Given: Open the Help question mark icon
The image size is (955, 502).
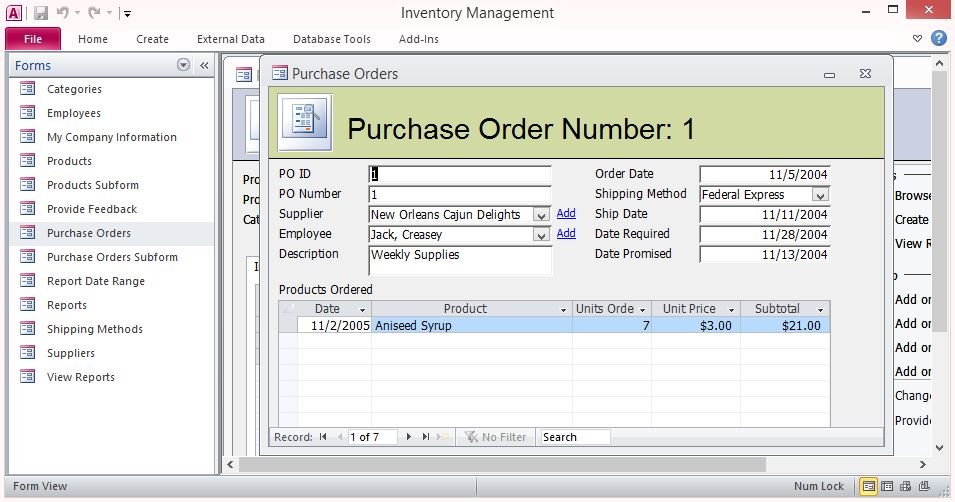Looking at the screenshot, I should pos(938,39).
